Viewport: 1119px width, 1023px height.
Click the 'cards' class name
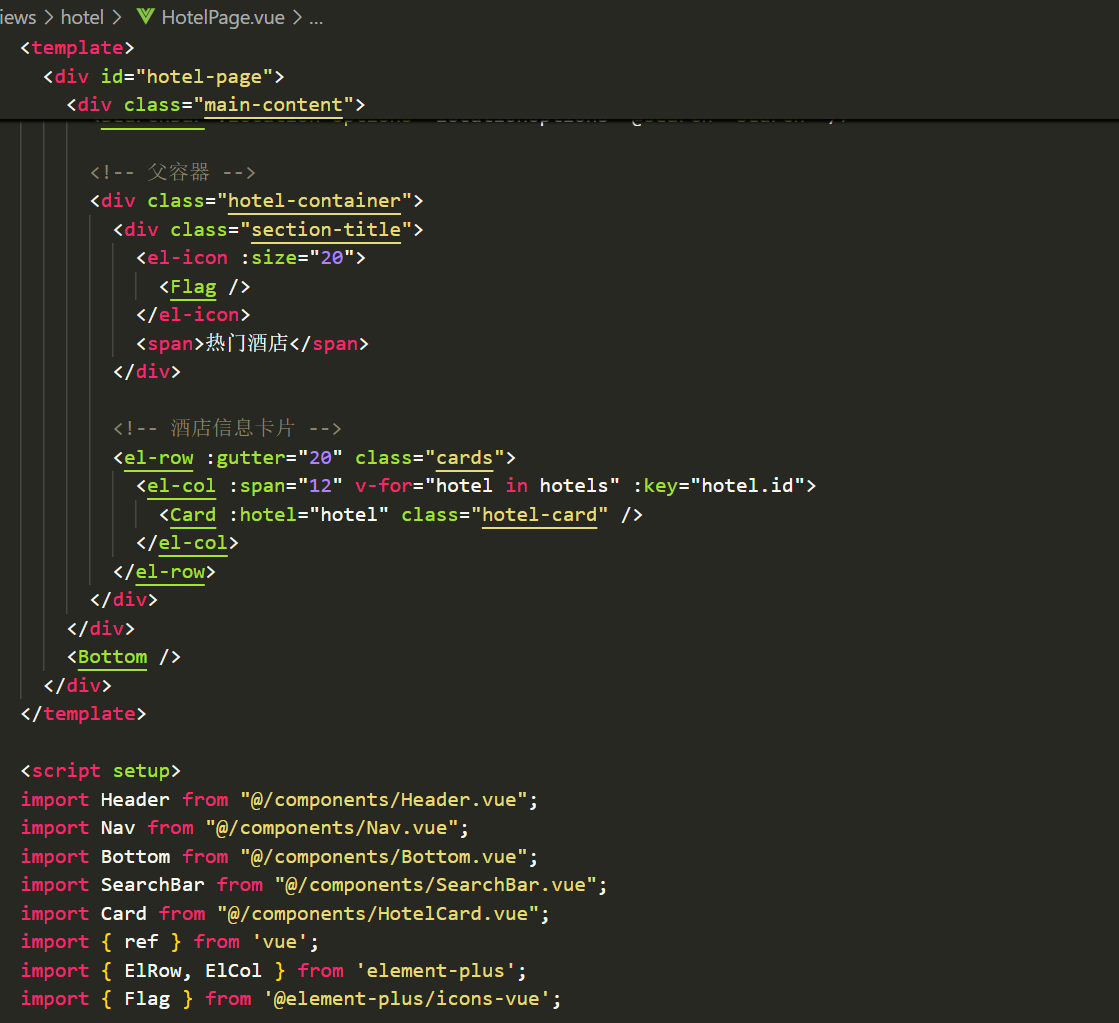point(465,458)
